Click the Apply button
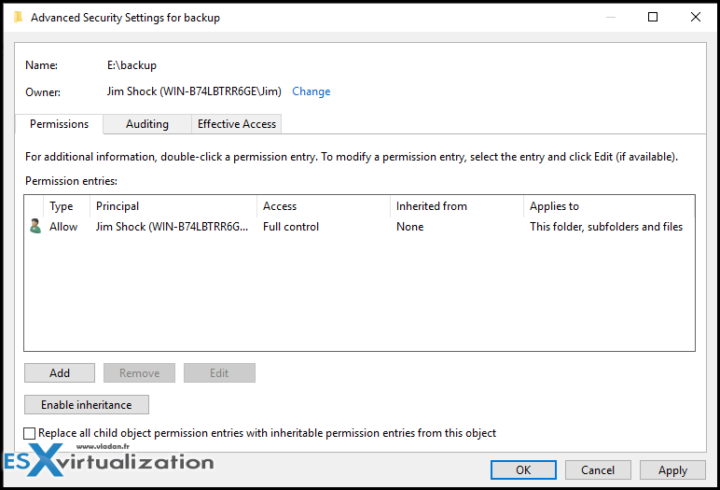 click(673, 470)
